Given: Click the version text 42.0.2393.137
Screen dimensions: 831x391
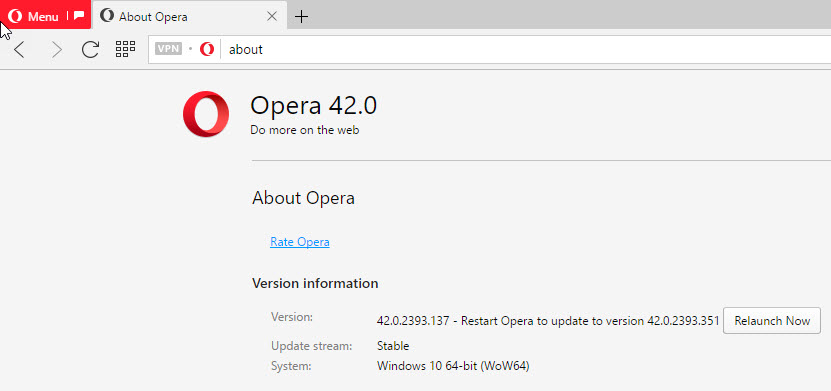Looking at the screenshot, I should [x=413, y=321].
